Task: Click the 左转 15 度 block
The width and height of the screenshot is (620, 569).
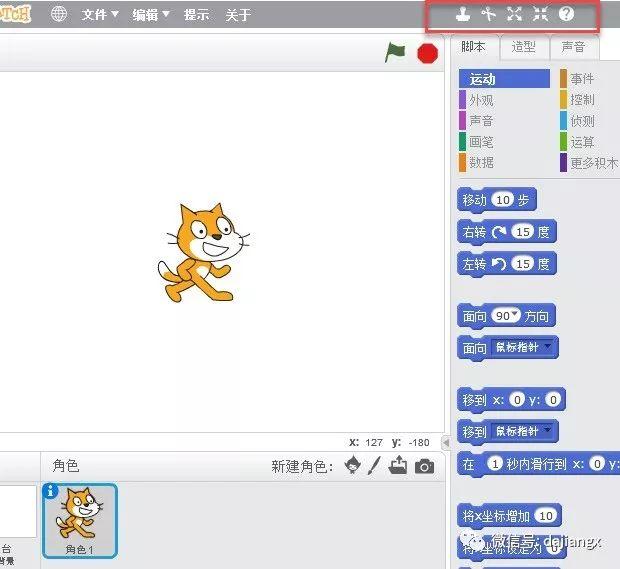Action: coord(507,264)
